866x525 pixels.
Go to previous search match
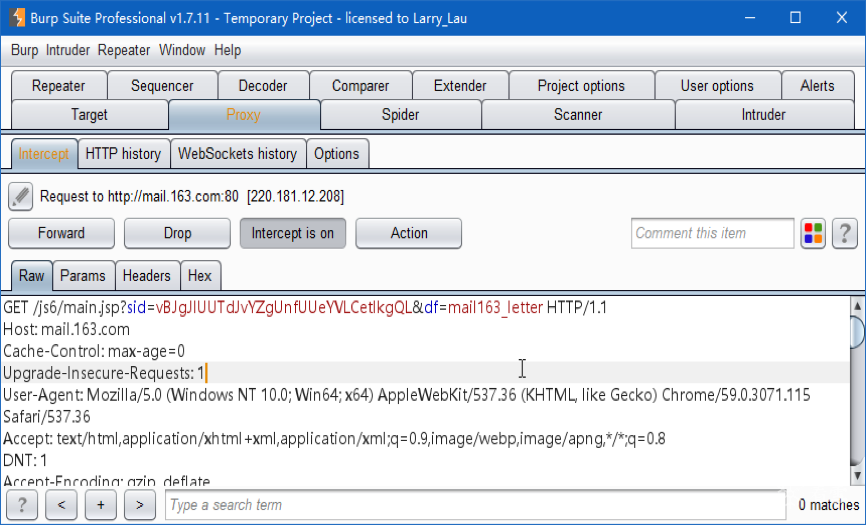pos(61,505)
